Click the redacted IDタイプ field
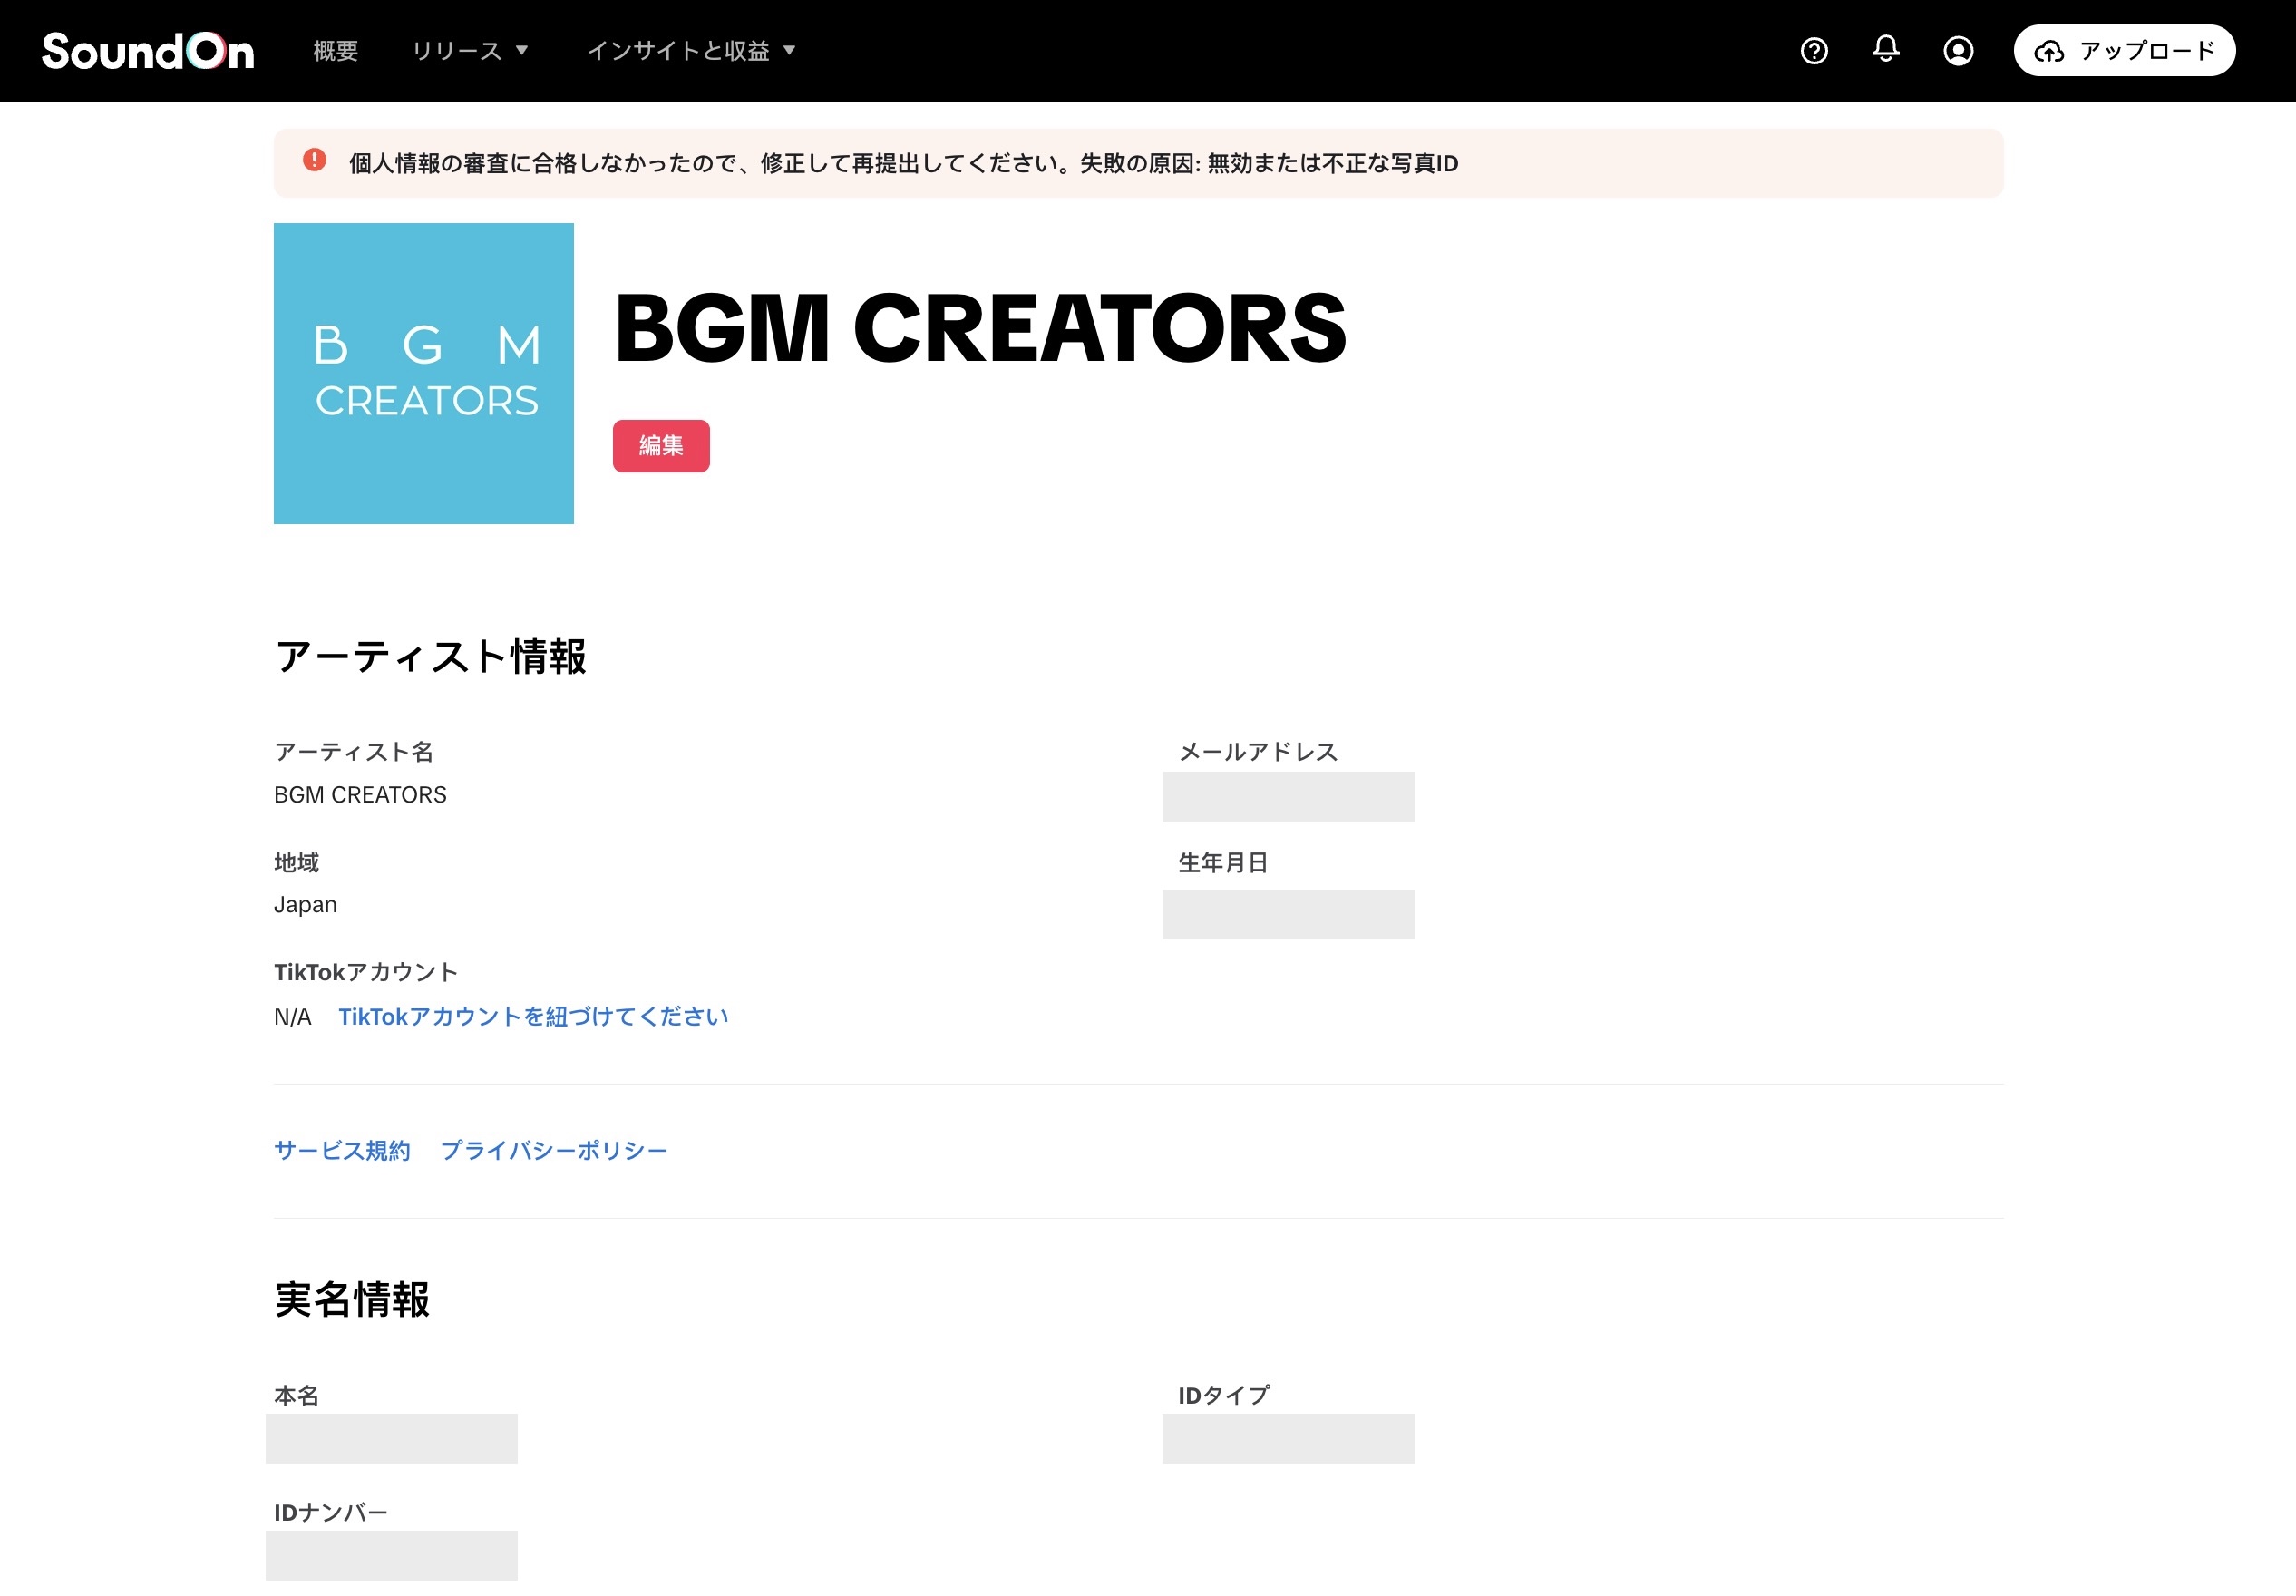The height and width of the screenshot is (1596, 2296). click(x=1288, y=1439)
